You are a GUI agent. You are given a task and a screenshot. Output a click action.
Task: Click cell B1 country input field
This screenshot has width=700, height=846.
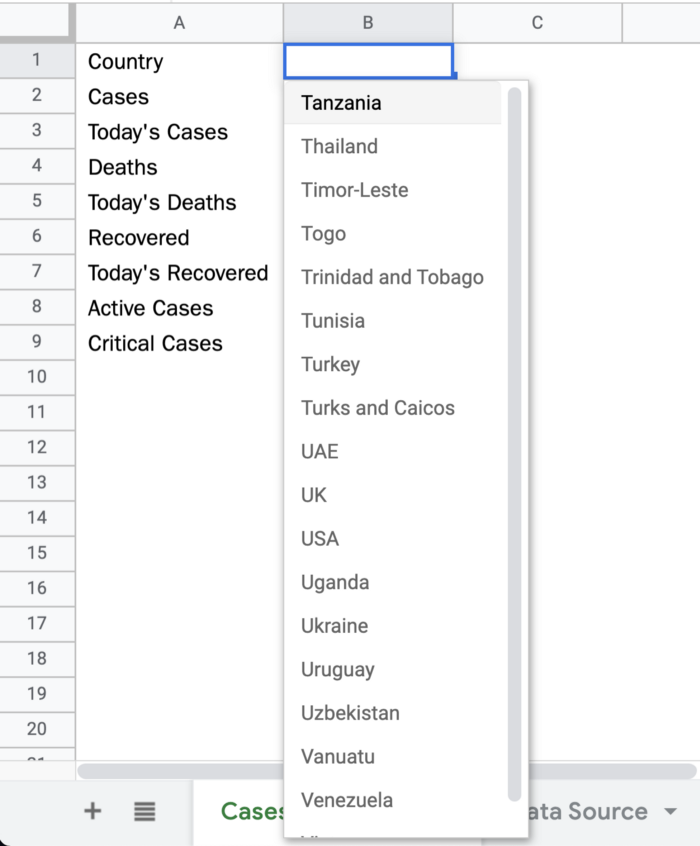pyautogui.click(x=368, y=61)
